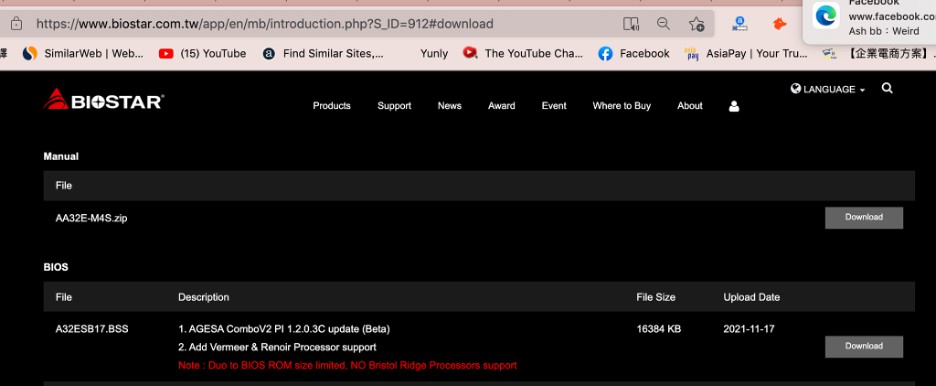Open the YouTube bookmark
The height and width of the screenshot is (386, 936).
[x=202, y=54]
